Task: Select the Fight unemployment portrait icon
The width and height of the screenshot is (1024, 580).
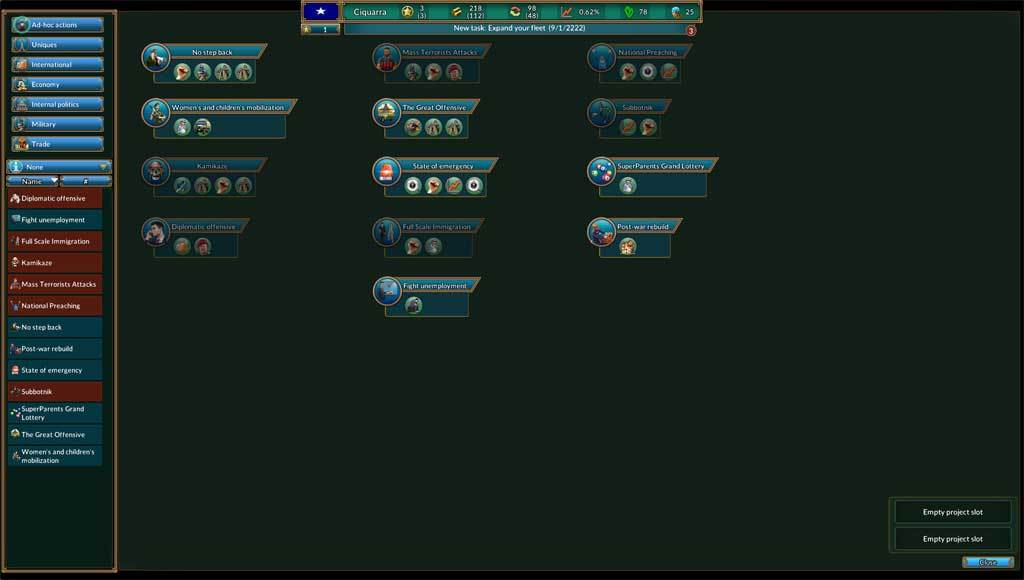Action: click(387, 291)
